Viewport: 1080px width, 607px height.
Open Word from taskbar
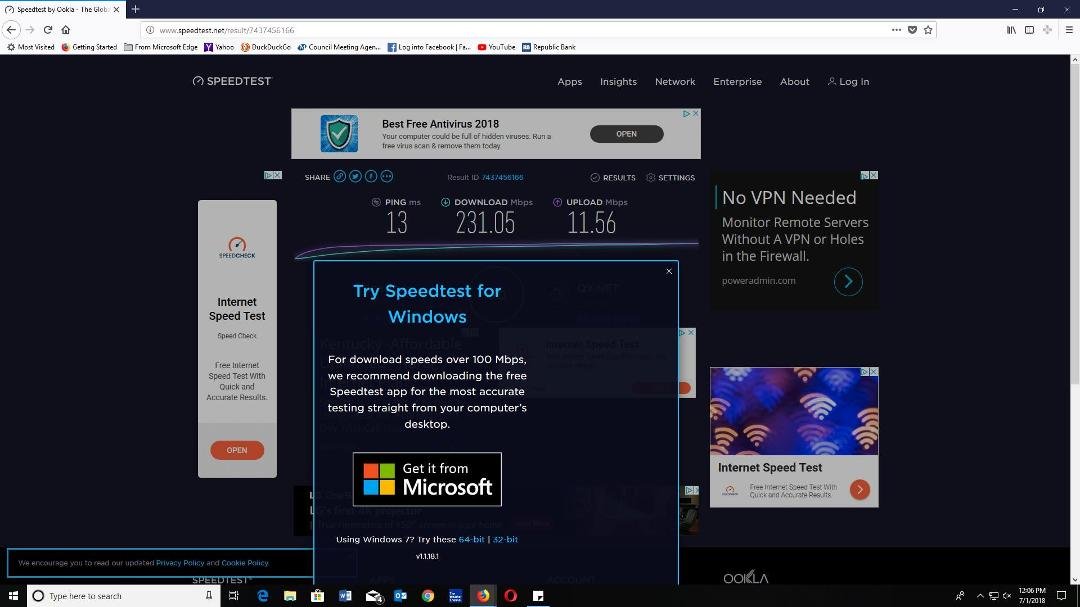coord(345,595)
